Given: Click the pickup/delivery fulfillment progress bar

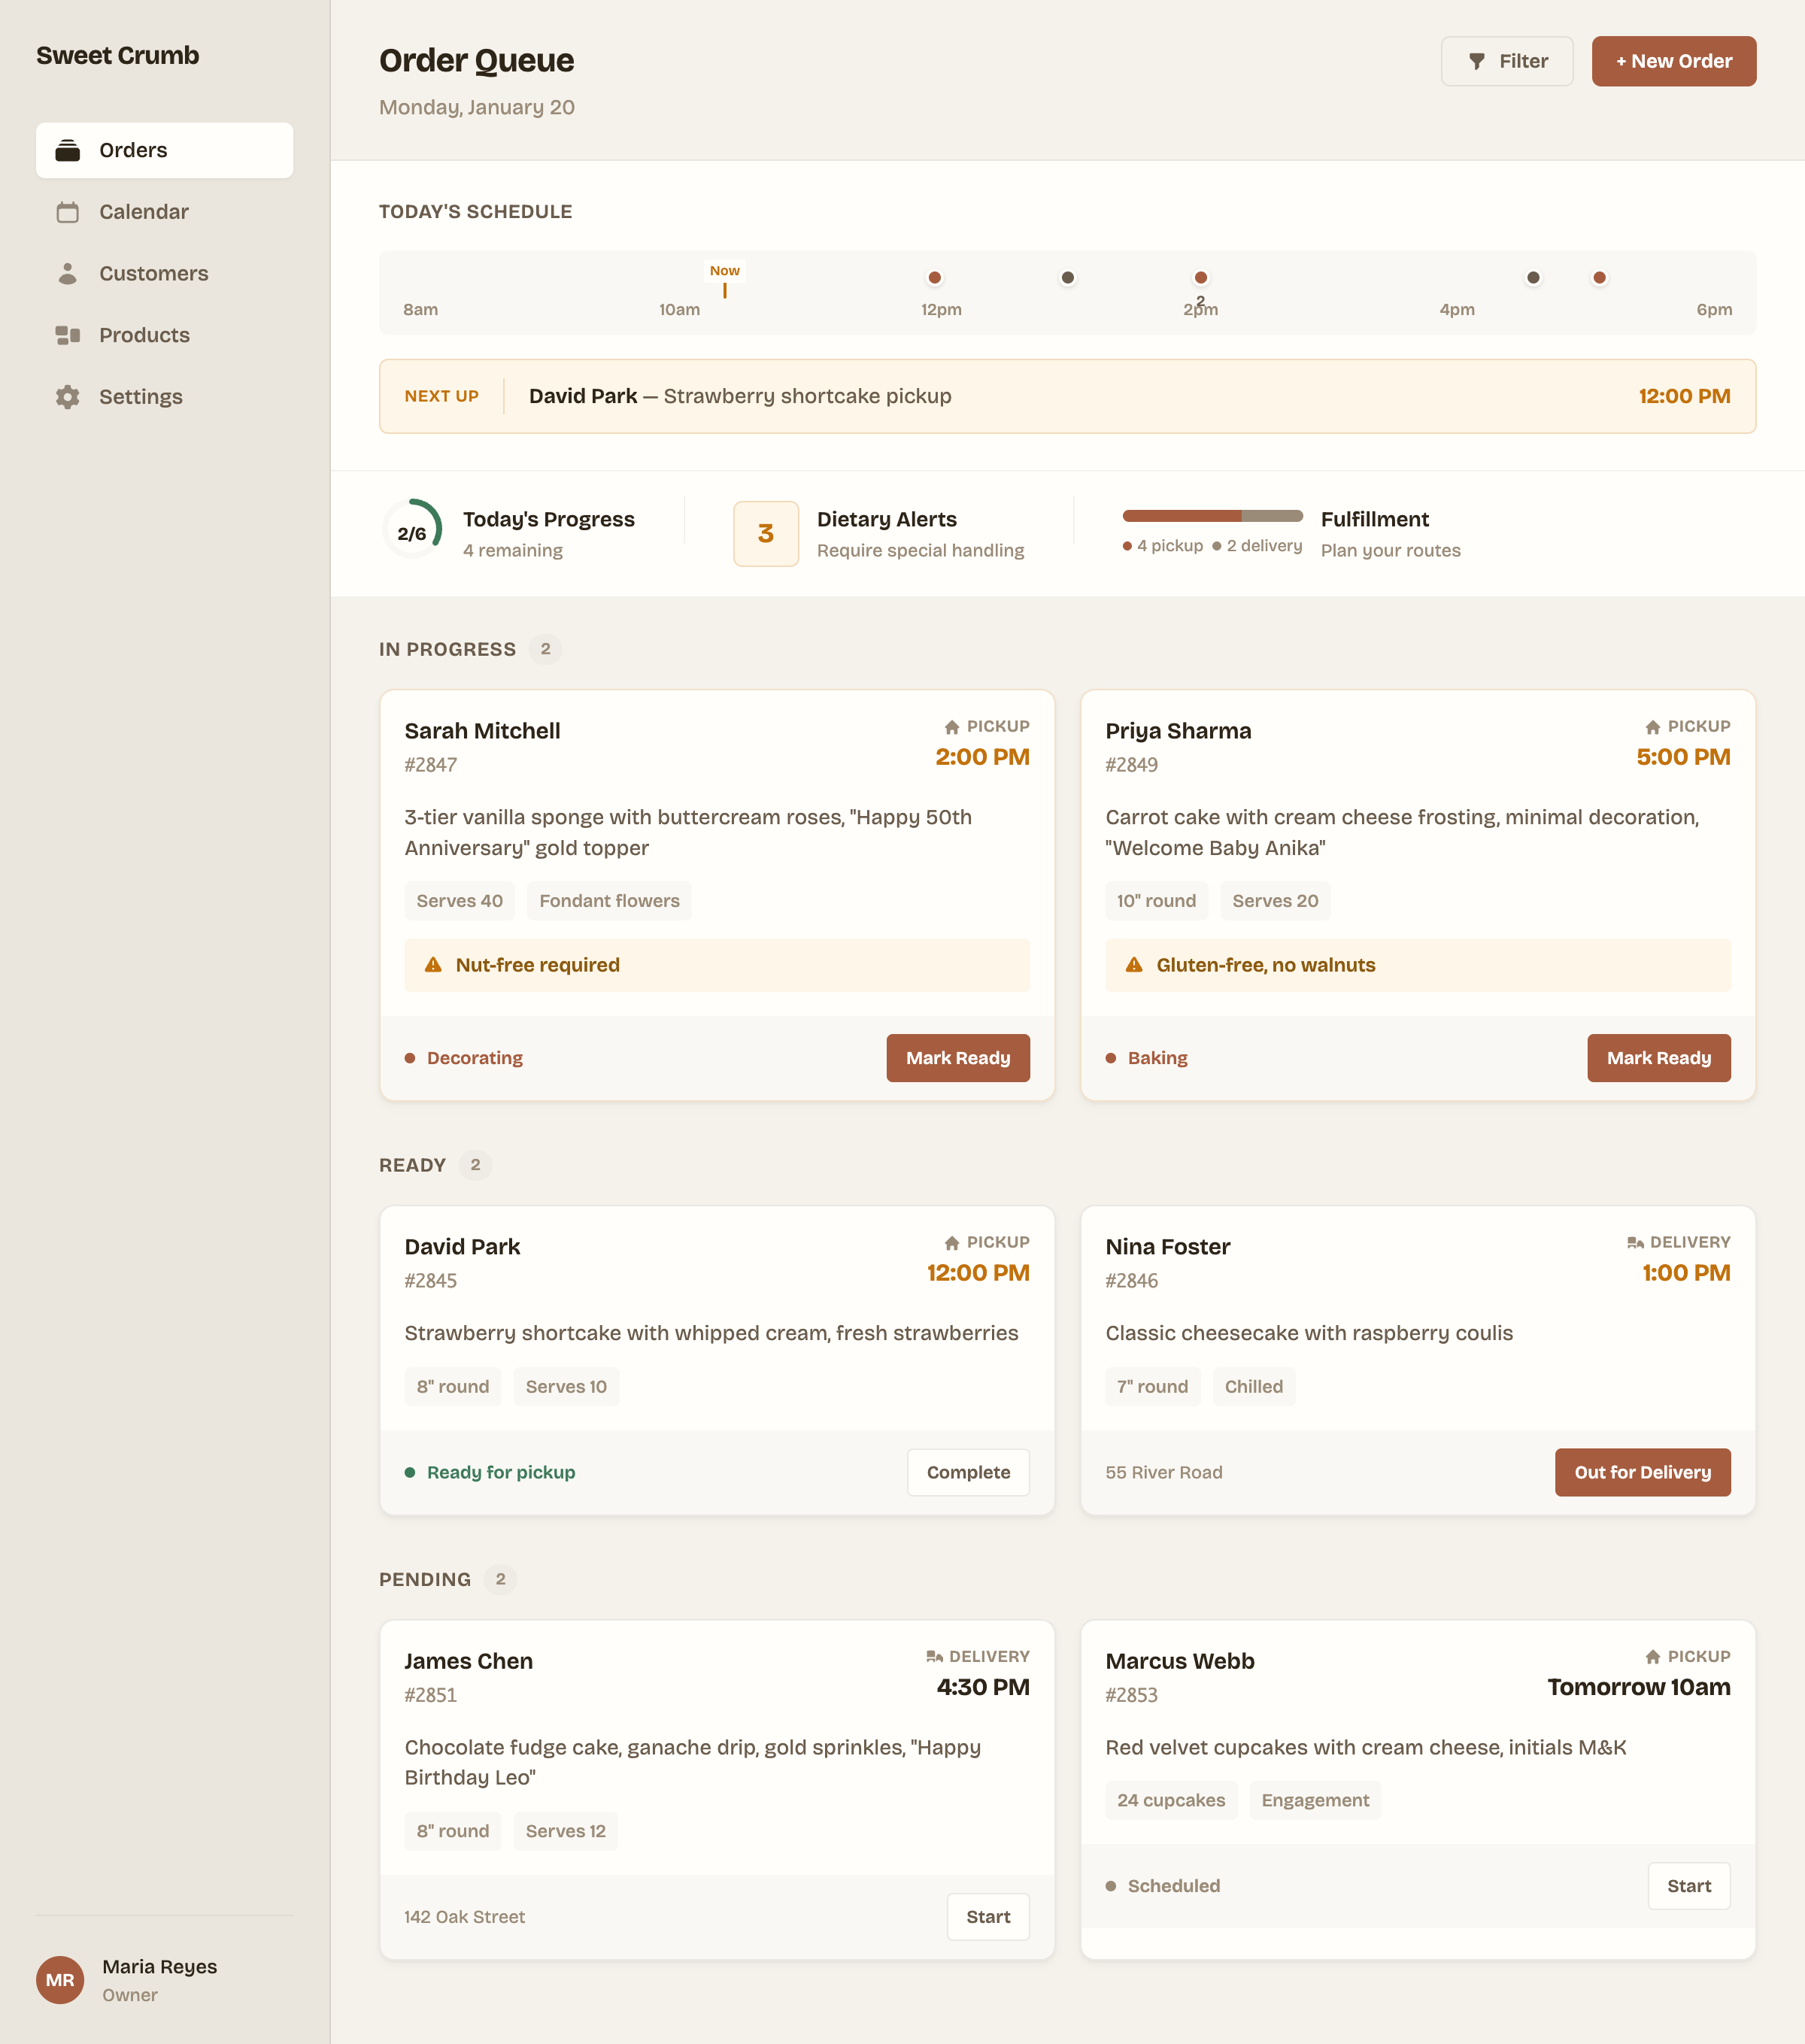Looking at the screenshot, I should click(1212, 516).
